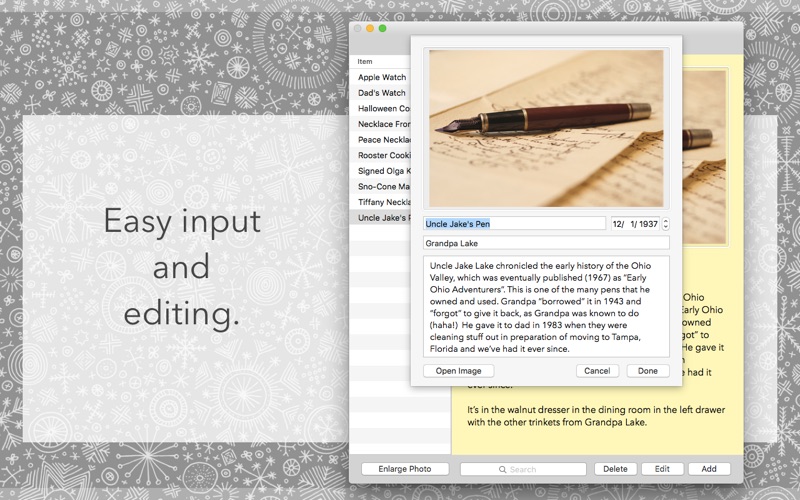Click the Uncle Jake's Pen name field
This screenshot has height=500, width=800.
[x=514, y=223]
